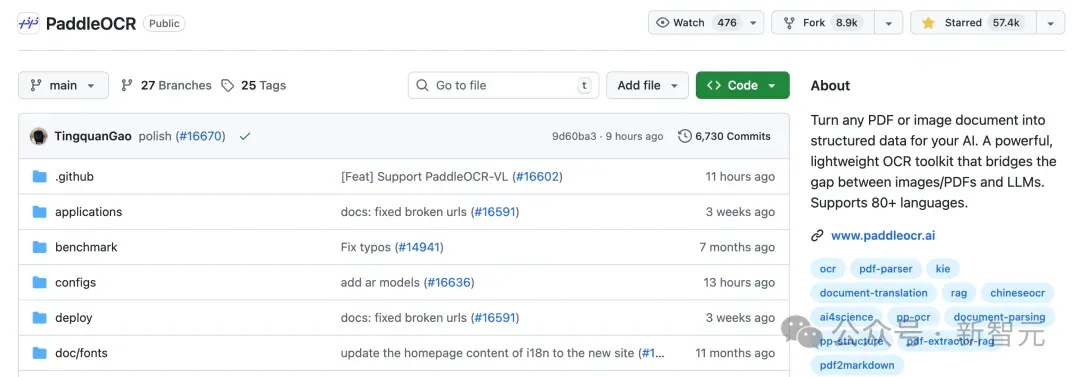This screenshot has width=1080, height=377.
Task: Select the ocr topic tag
Action: (x=828, y=269)
